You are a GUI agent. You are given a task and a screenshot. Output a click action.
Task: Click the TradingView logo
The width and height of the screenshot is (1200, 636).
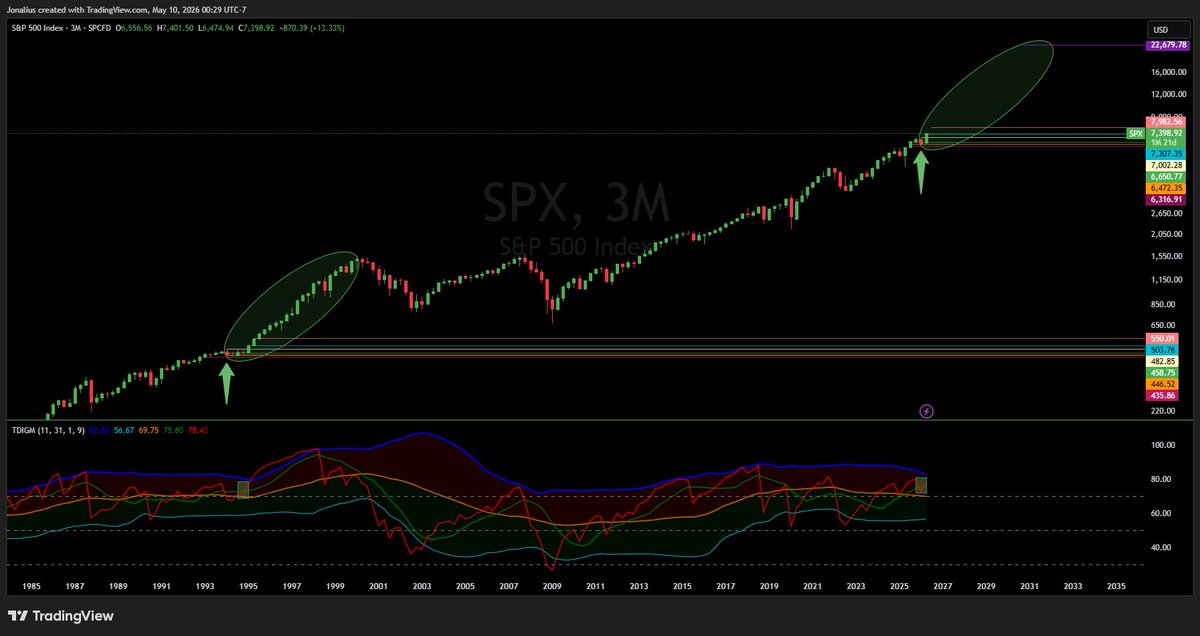pyautogui.click(x=61, y=616)
